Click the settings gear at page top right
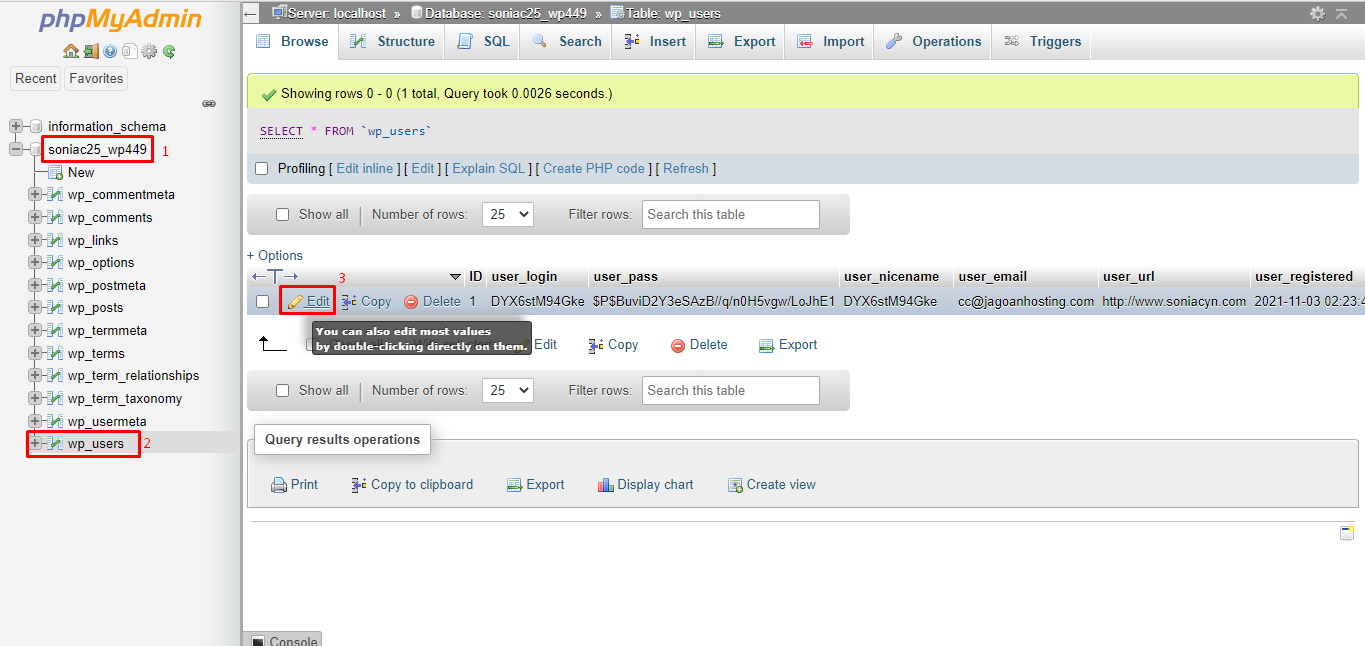 coord(1317,14)
